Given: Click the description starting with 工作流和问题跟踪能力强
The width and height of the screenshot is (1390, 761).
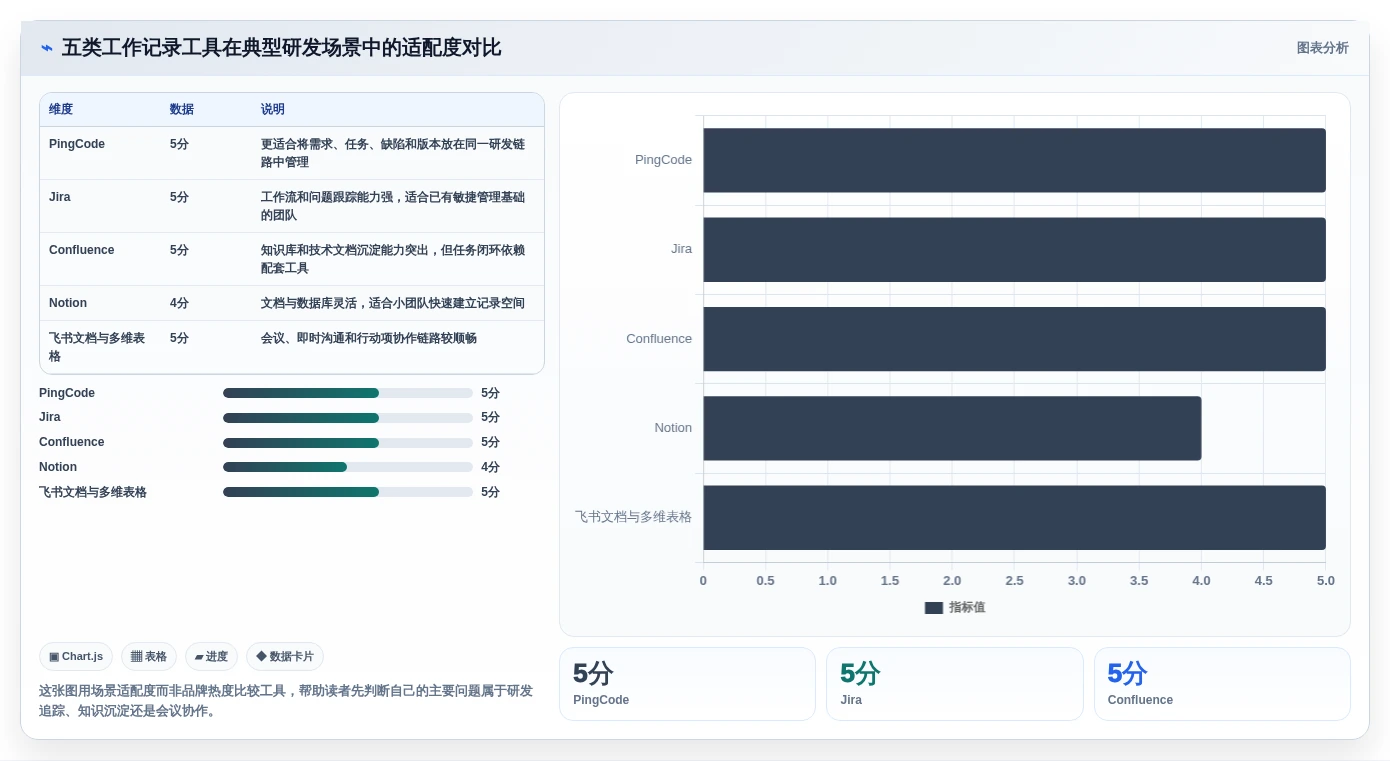Looking at the screenshot, I should (393, 206).
